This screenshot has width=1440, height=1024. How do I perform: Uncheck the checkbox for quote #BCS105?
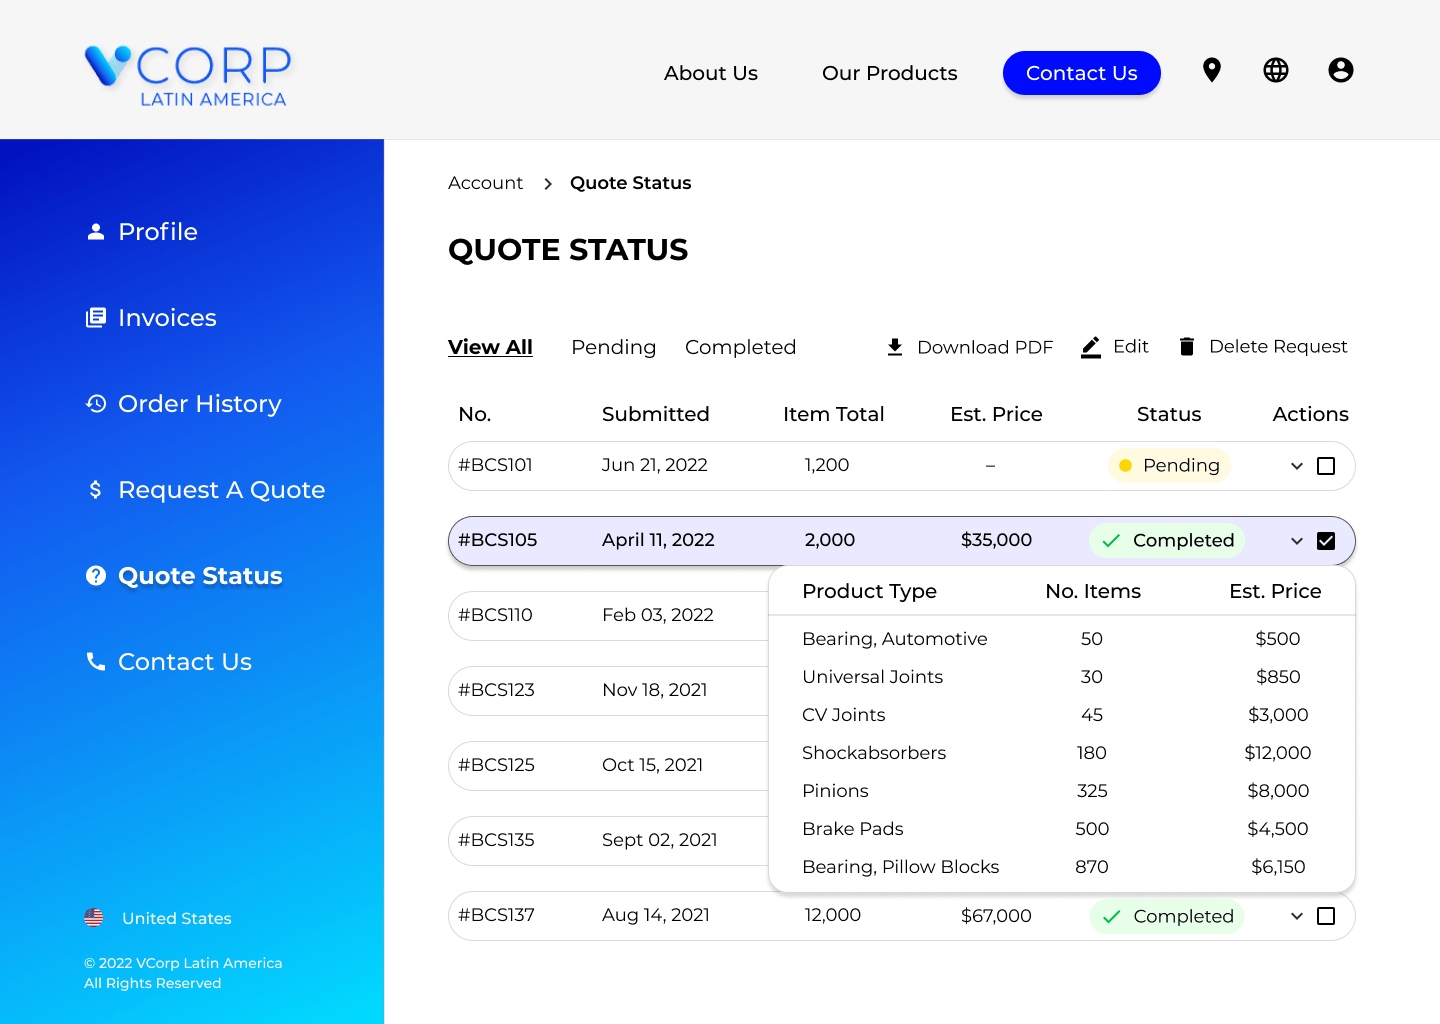pos(1327,540)
